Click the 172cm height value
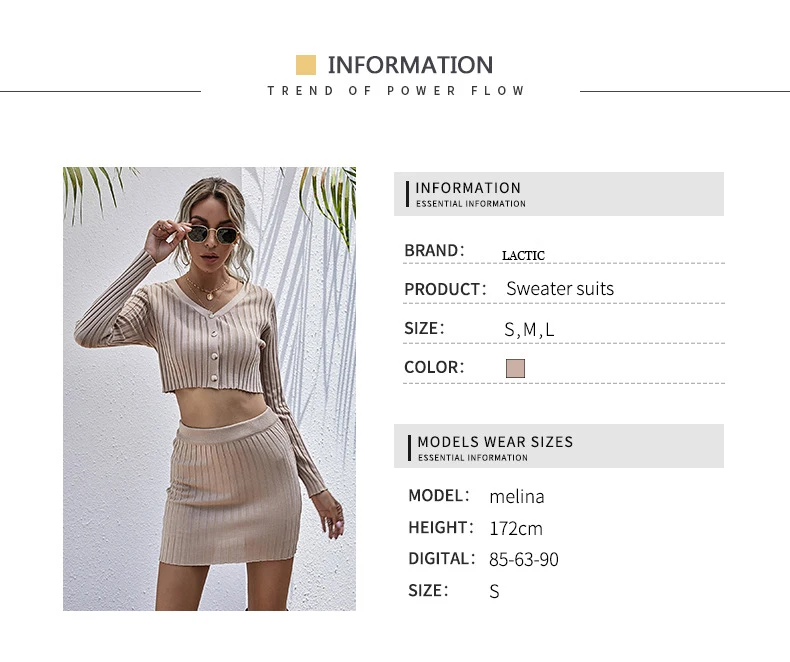 click(x=516, y=528)
